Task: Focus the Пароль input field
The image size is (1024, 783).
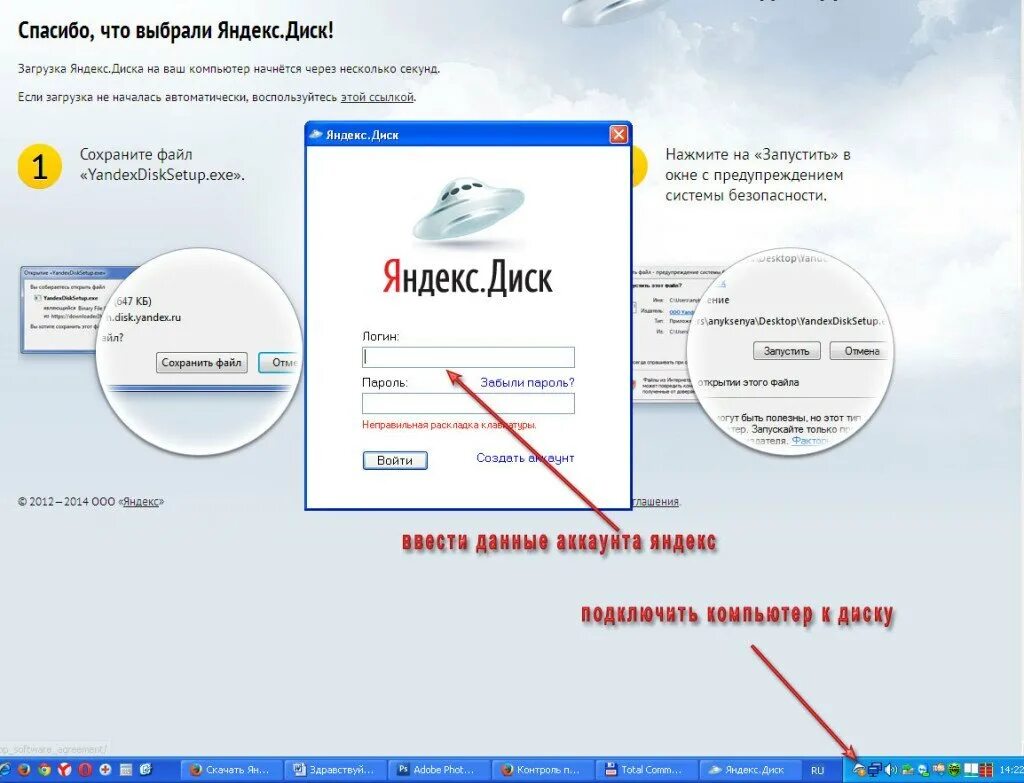Action: pyautogui.click(x=468, y=403)
